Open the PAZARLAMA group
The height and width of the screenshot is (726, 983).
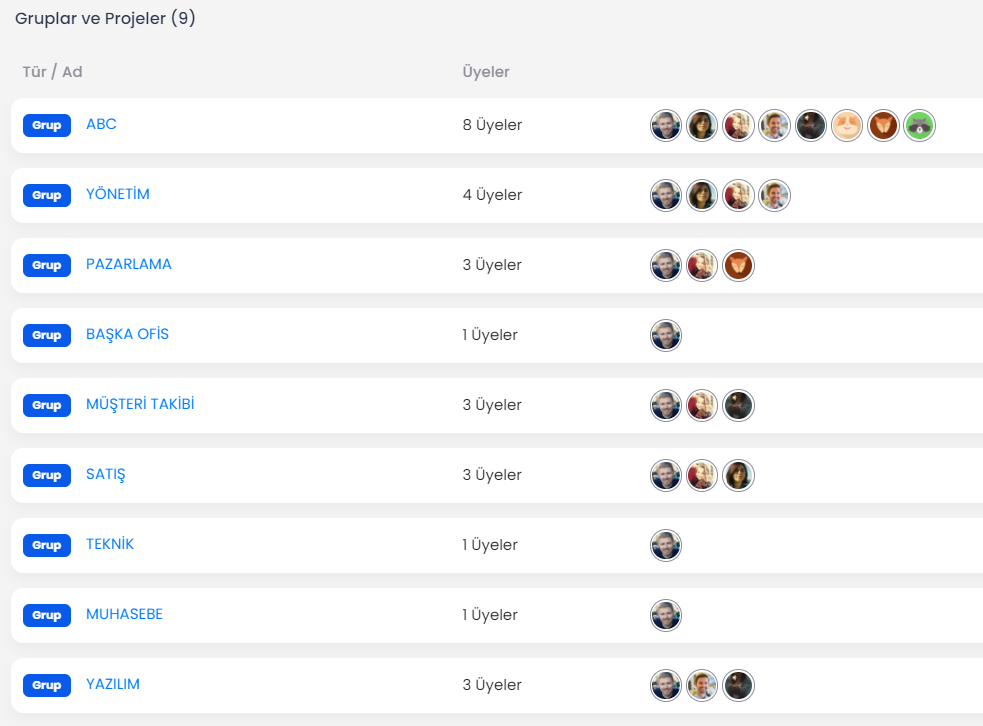coord(129,264)
